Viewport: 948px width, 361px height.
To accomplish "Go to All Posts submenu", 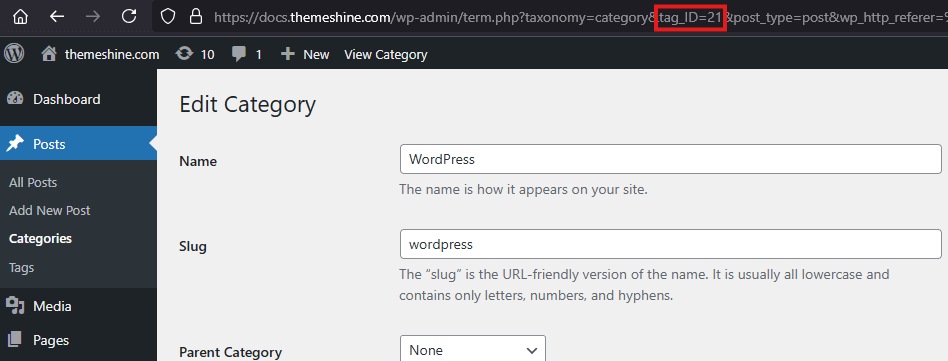I will tap(33, 183).
